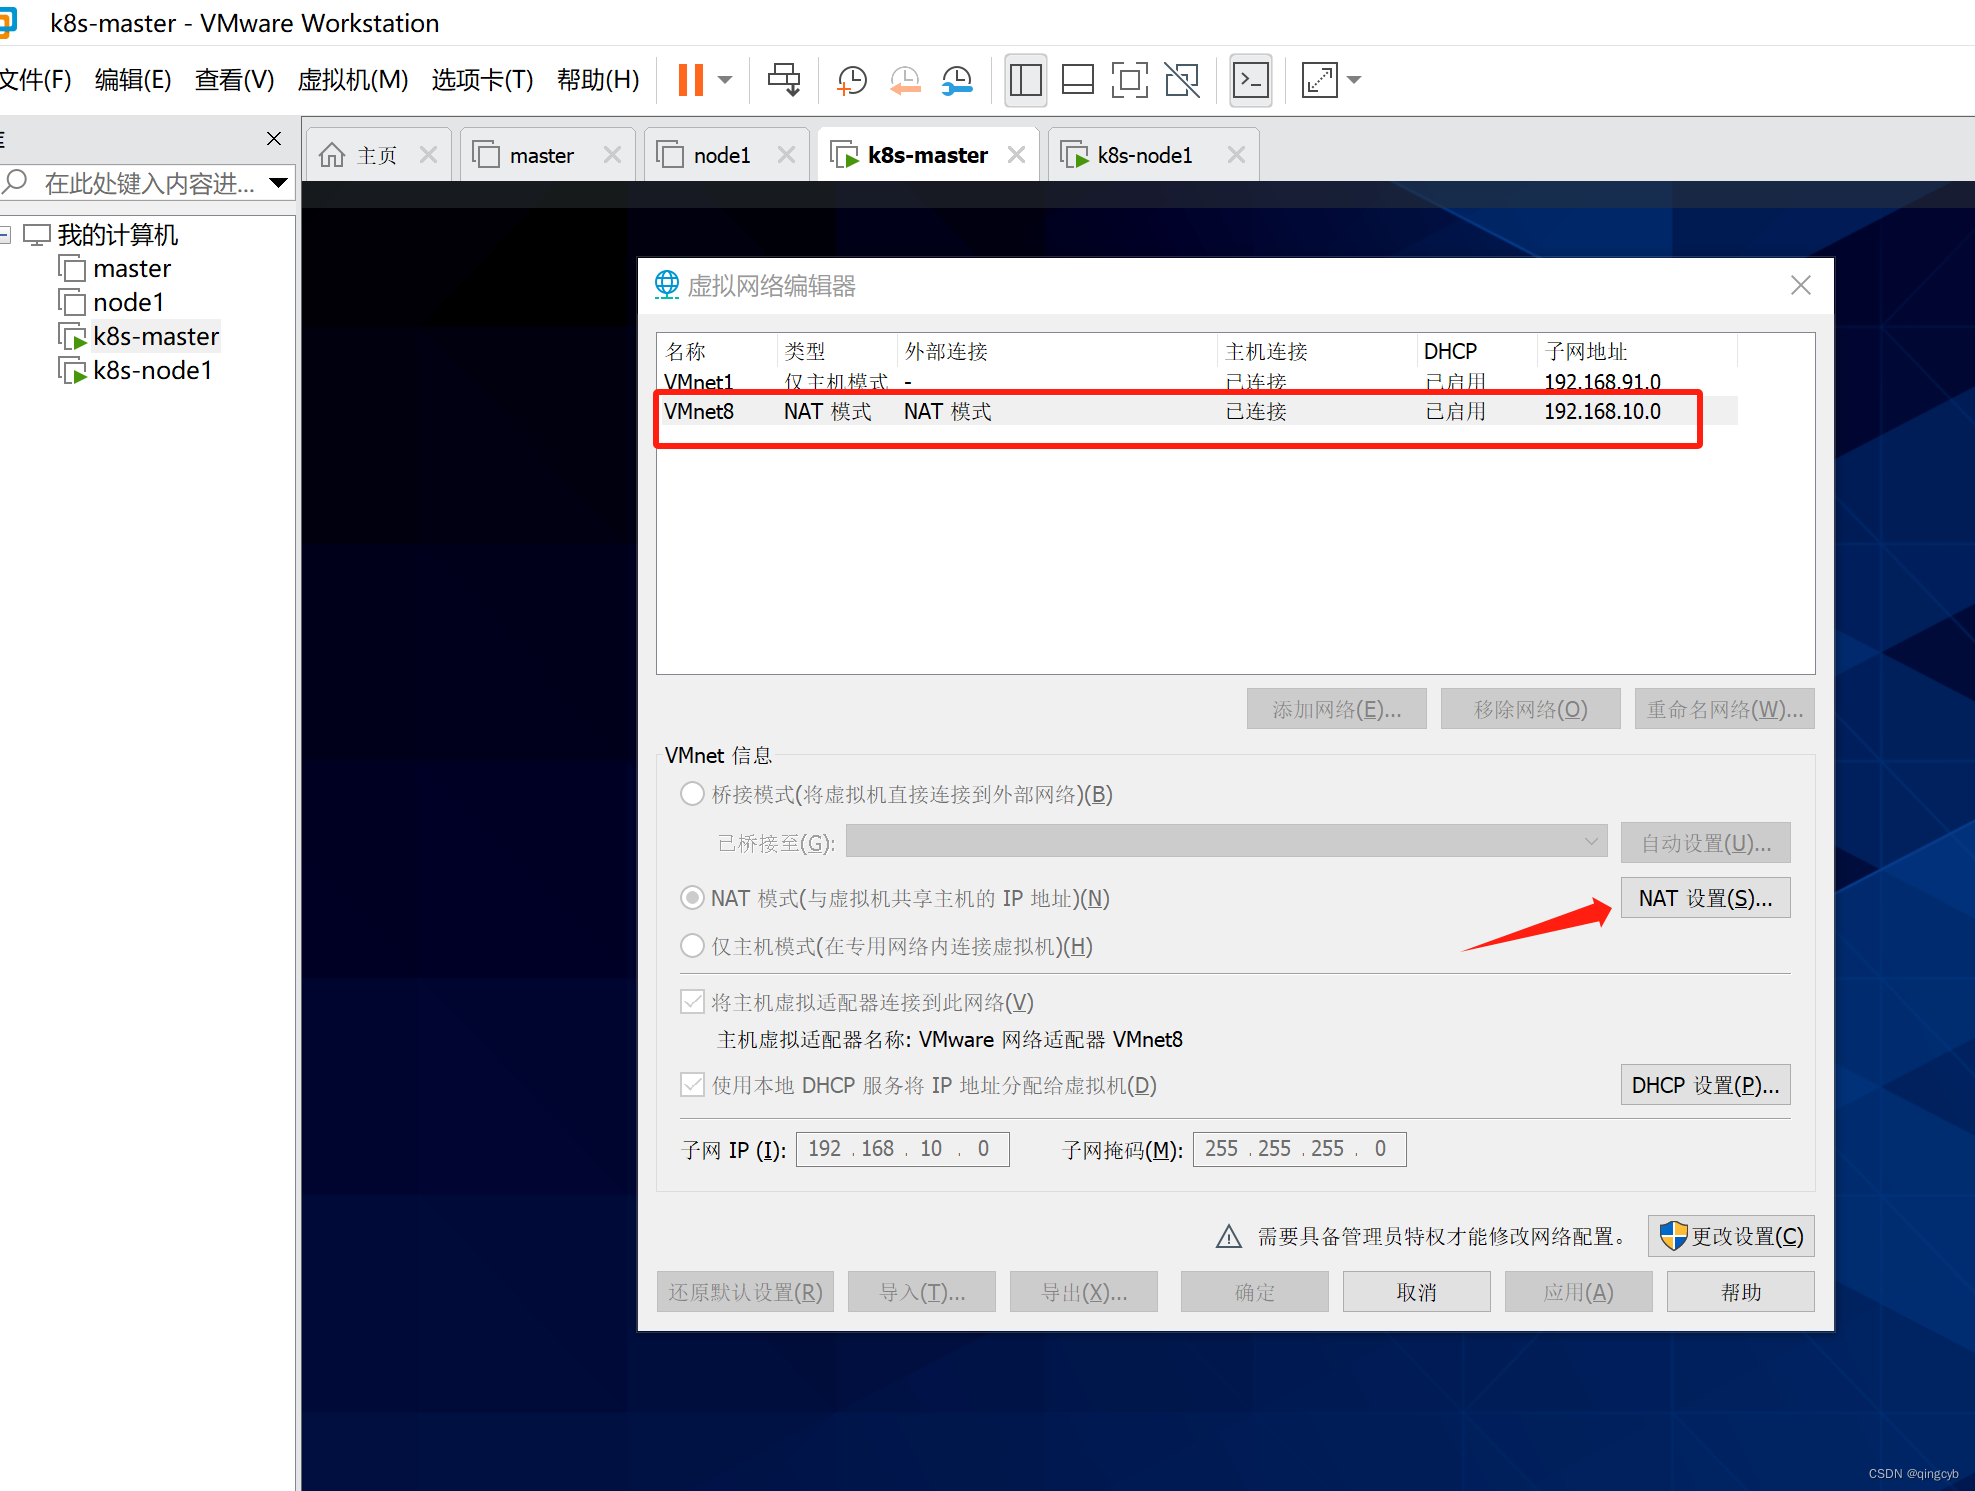This screenshot has height=1491, width=1975.
Task: Collapse the 我的计算机 tree node
Action: tap(5, 235)
